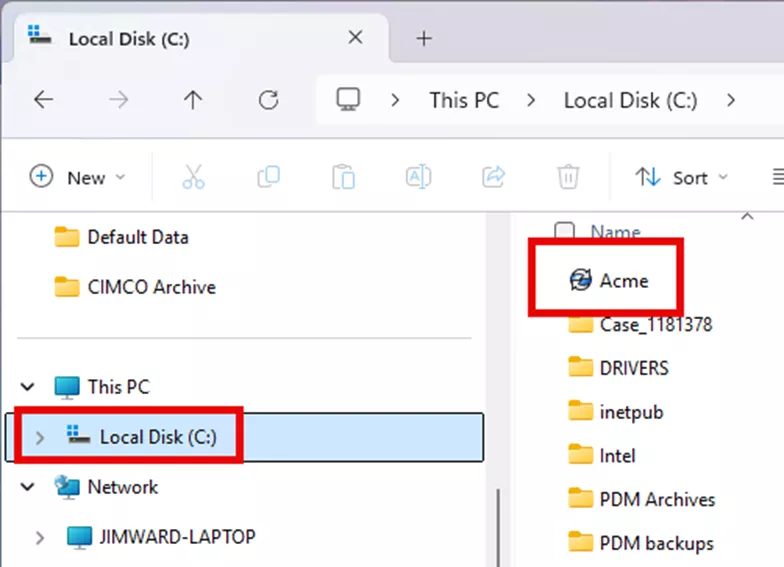
Task: Select Local Disk (C:) in navigation pane
Action: [x=244, y=437]
